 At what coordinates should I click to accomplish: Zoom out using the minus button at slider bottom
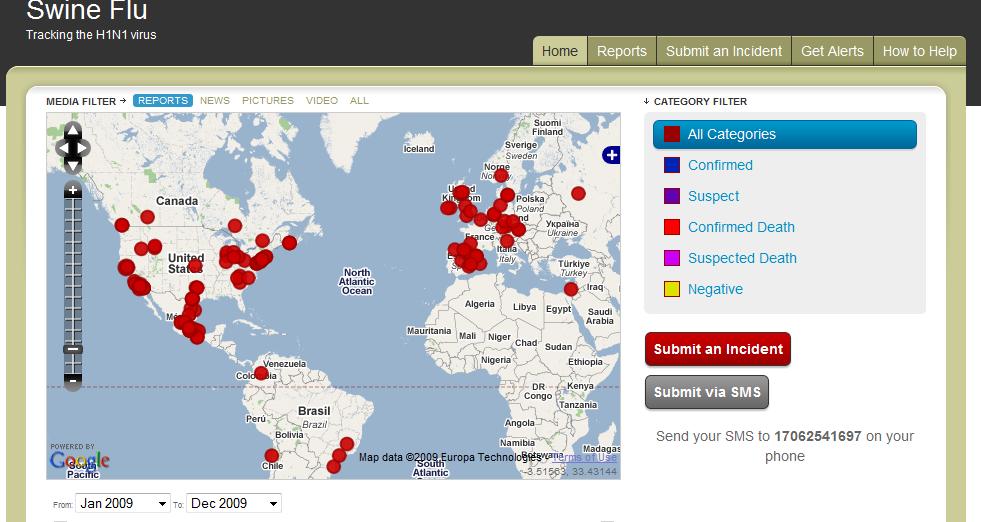tap(73, 381)
